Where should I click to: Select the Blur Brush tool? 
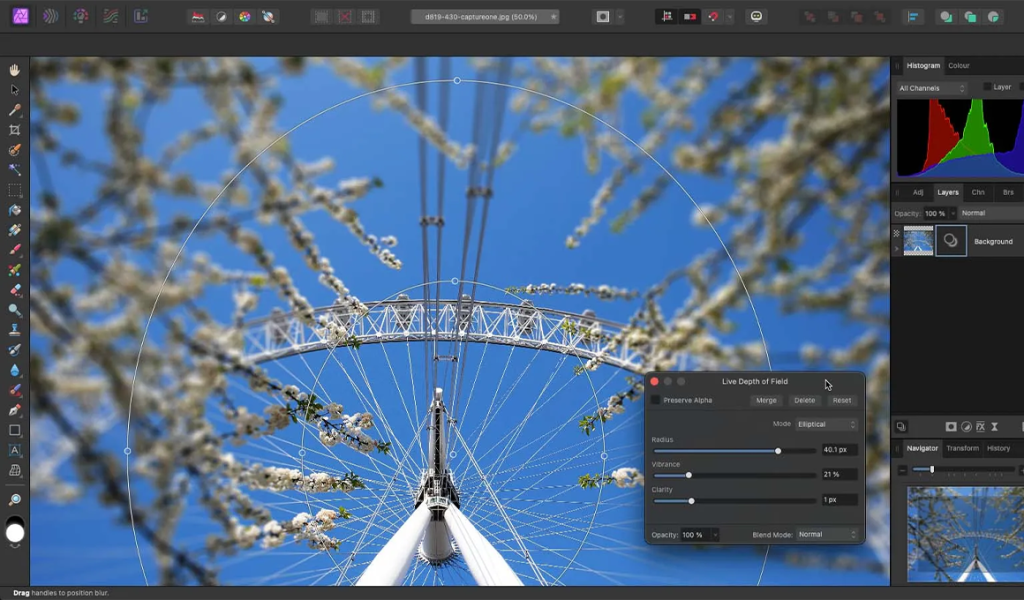(14, 370)
